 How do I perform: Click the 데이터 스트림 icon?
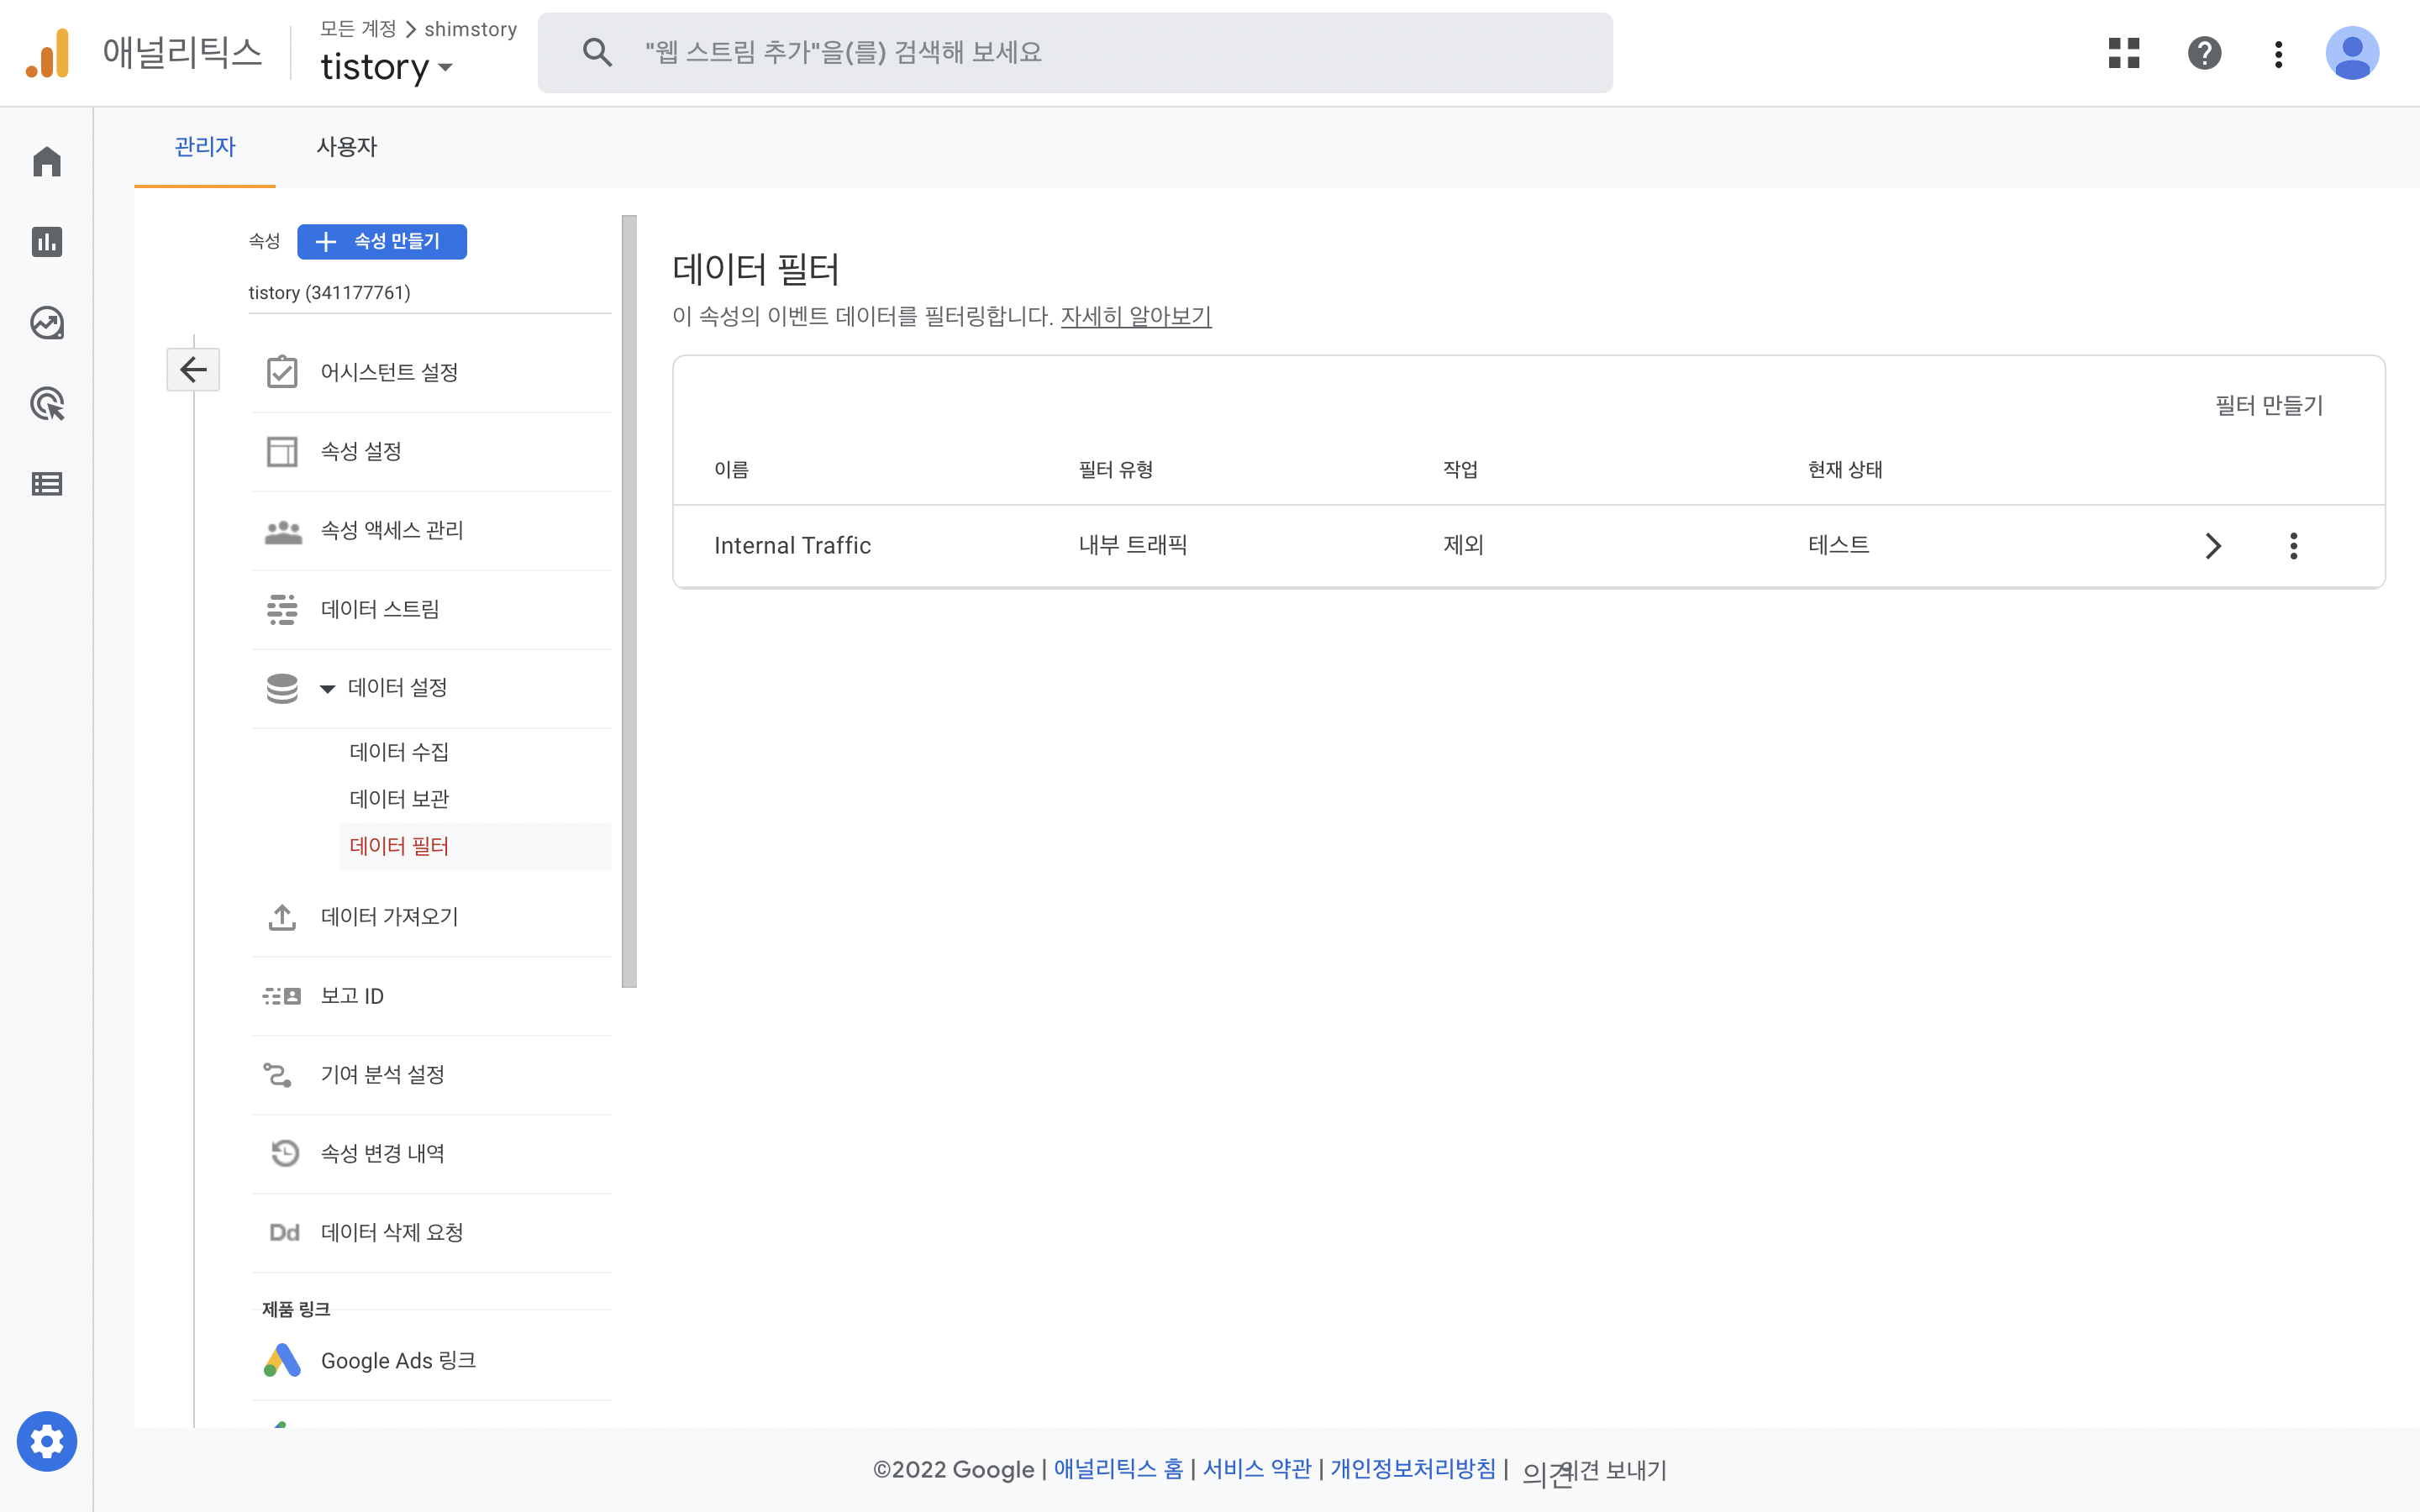282,609
